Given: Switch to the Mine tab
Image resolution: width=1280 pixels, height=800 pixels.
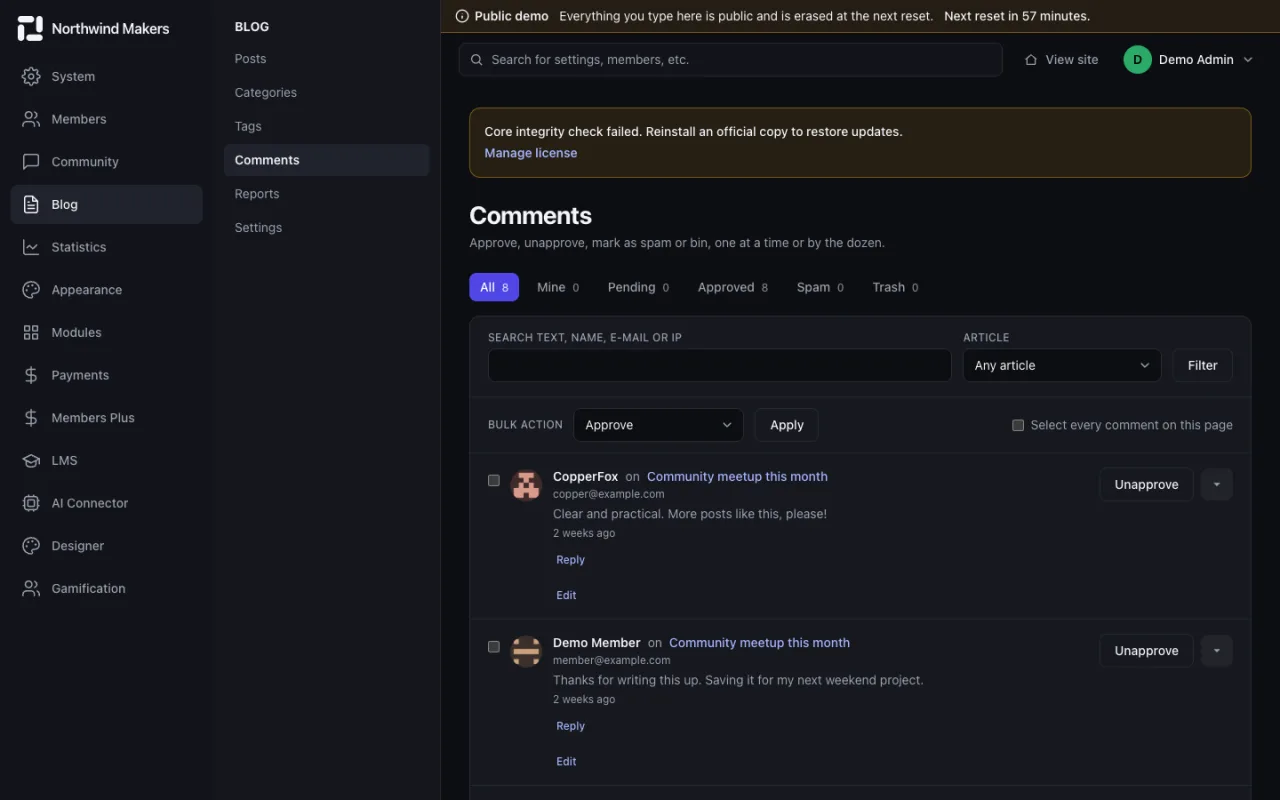Looking at the screenshot, I should (x=558, y=287).
